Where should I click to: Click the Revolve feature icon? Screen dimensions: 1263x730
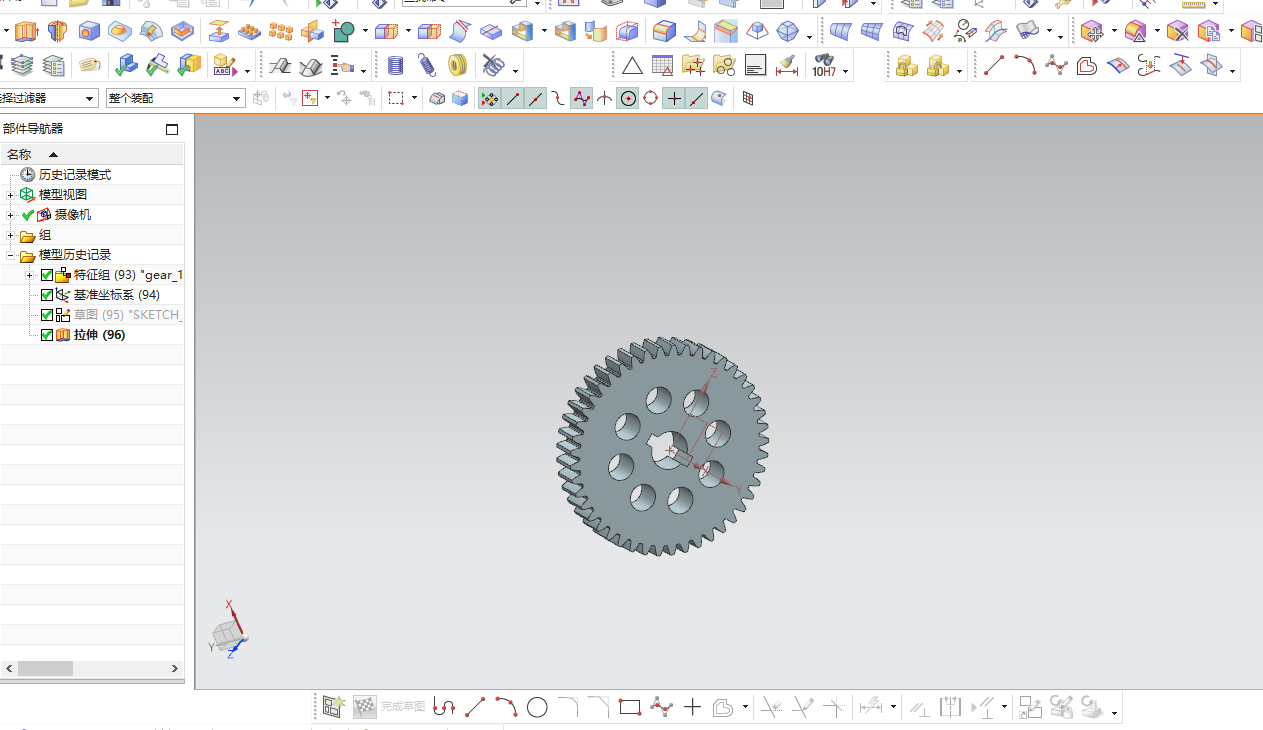57,32
